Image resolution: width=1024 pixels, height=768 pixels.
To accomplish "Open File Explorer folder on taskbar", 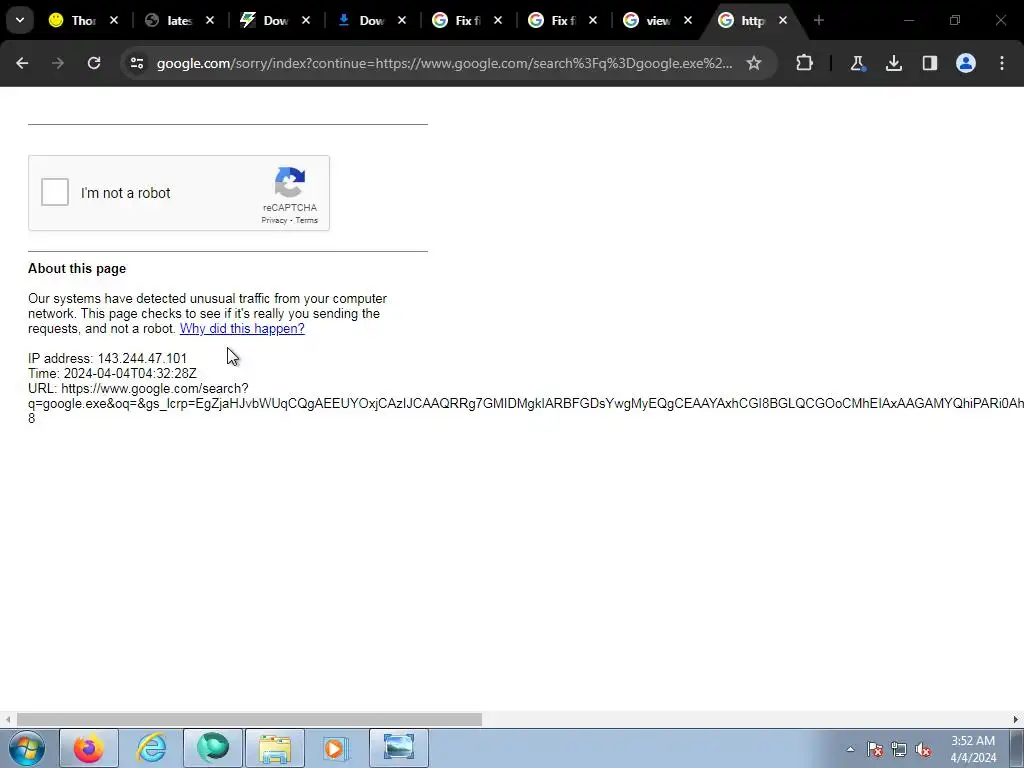I will coord(275,748).
